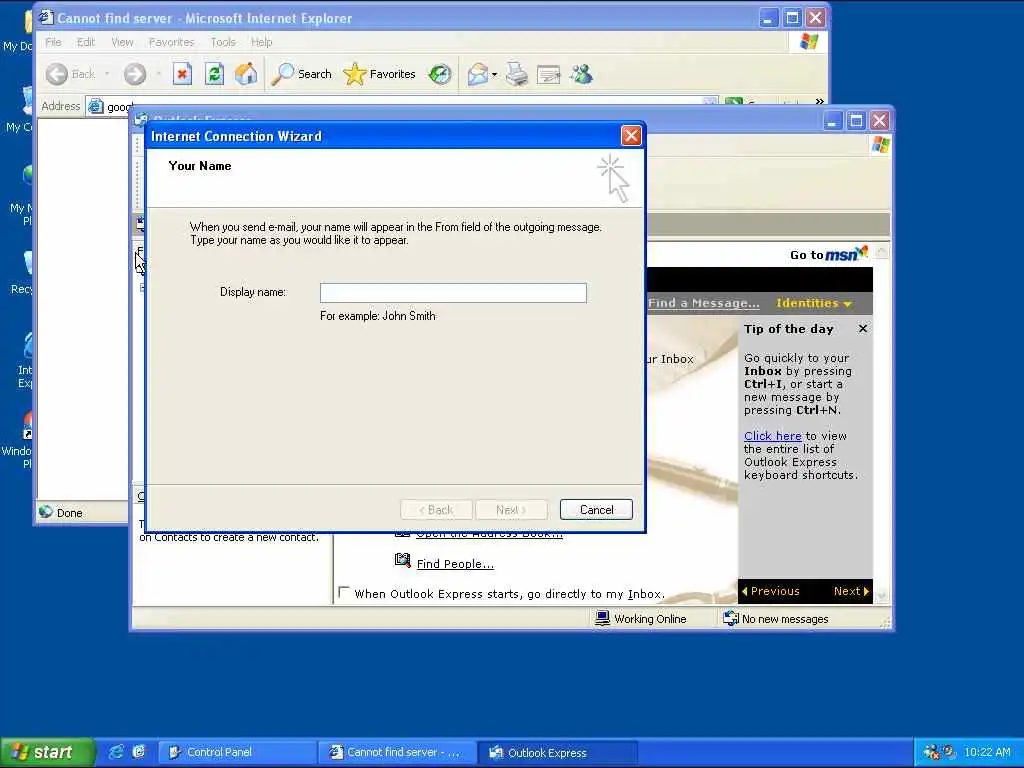Switch to Cannot find server taskbar button
This screenshot has width=1024, height=768.
point(398,752)
